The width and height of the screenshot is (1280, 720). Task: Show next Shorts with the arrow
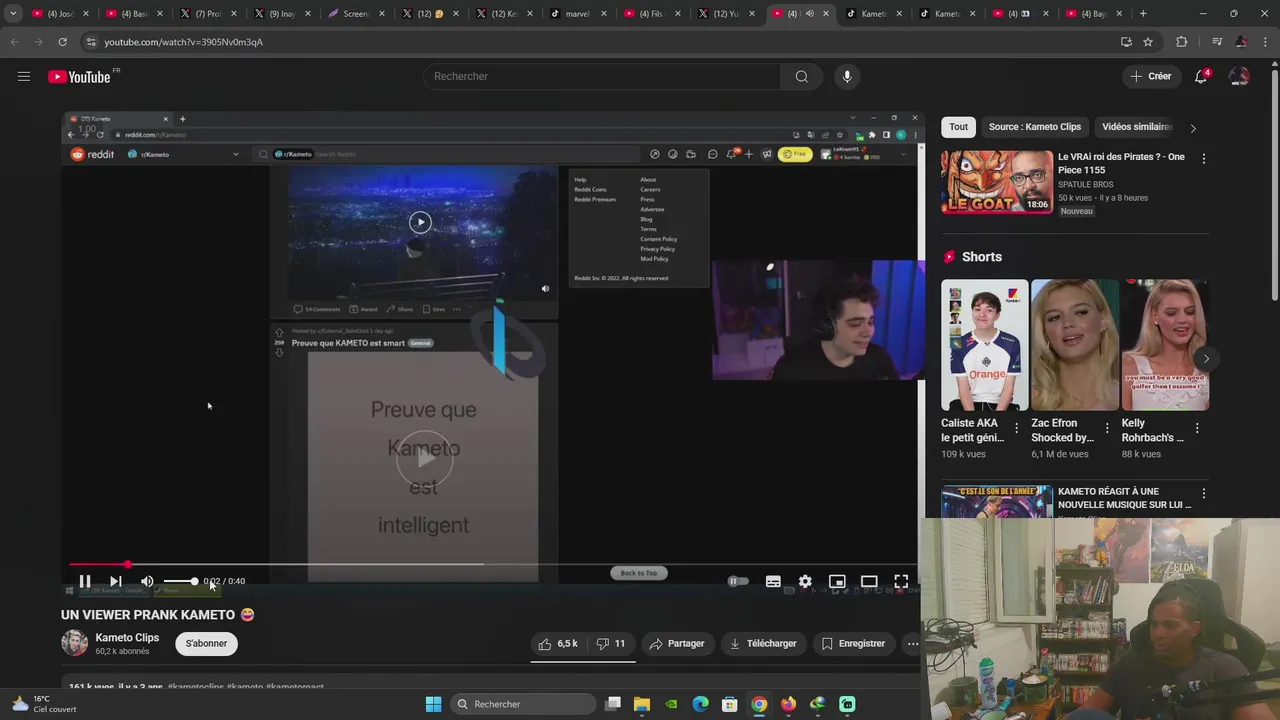[x=1206, y=359]
